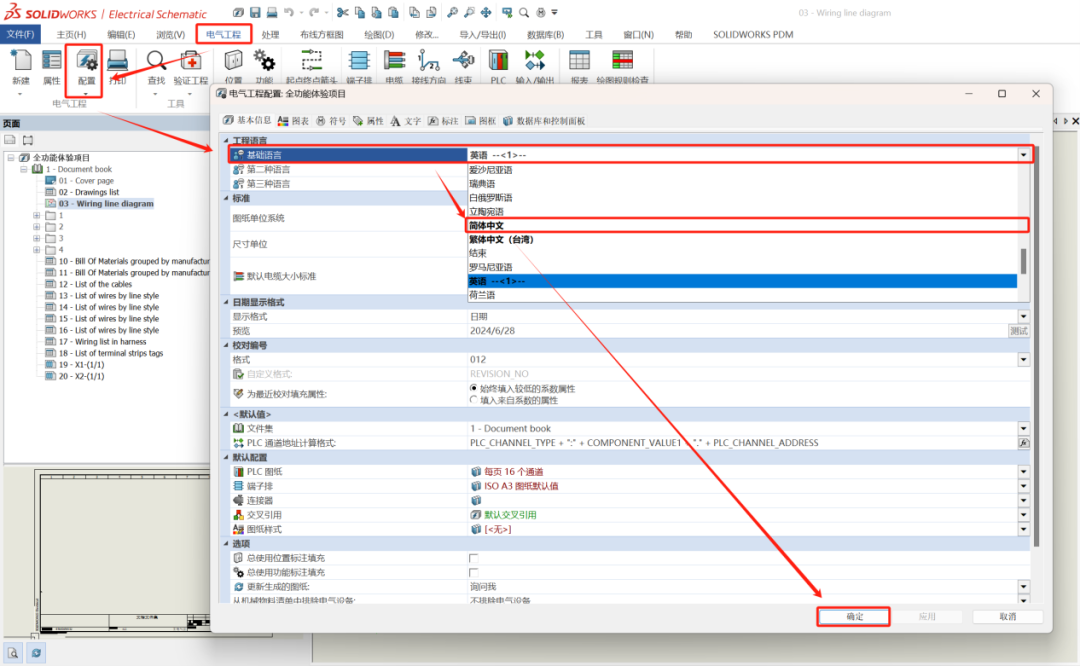This screenshot has height=666, width=1080.
Task: Click the 确定 confirm button
Action: click(853, 616)
